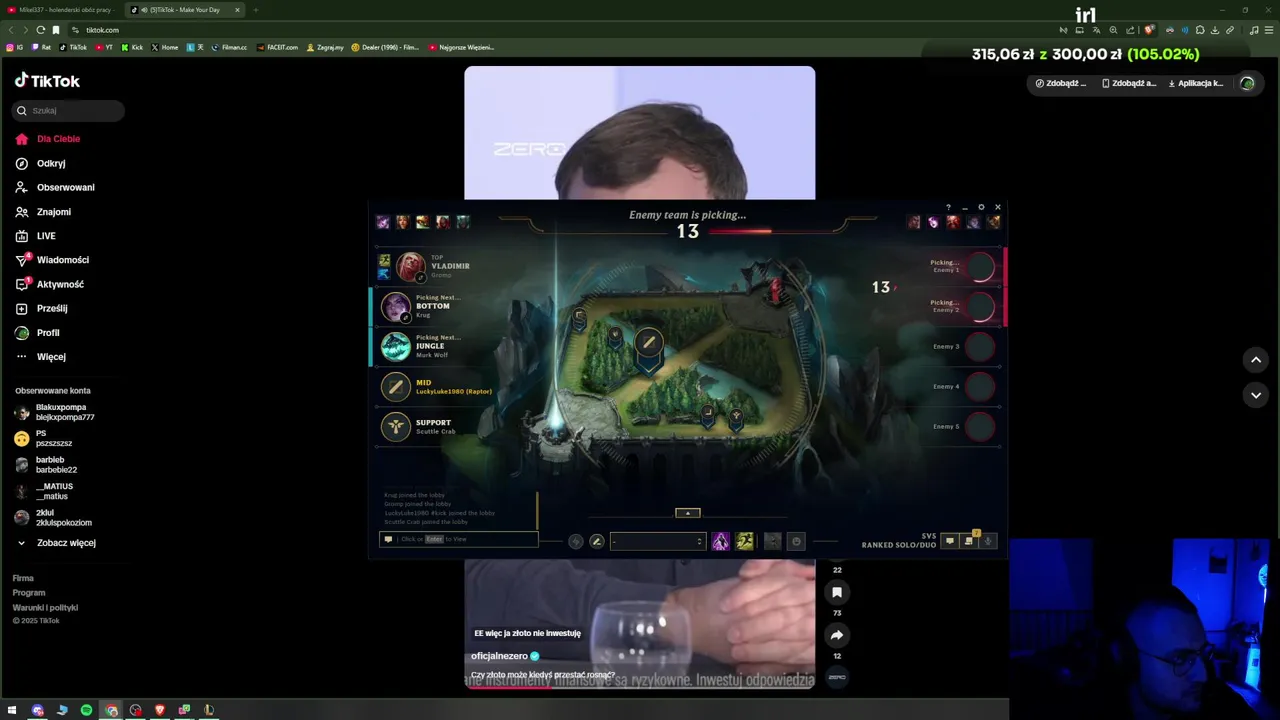Open the Firma footer link
The width and height of the screenshot is (1280, 720).
coord(23,578)
